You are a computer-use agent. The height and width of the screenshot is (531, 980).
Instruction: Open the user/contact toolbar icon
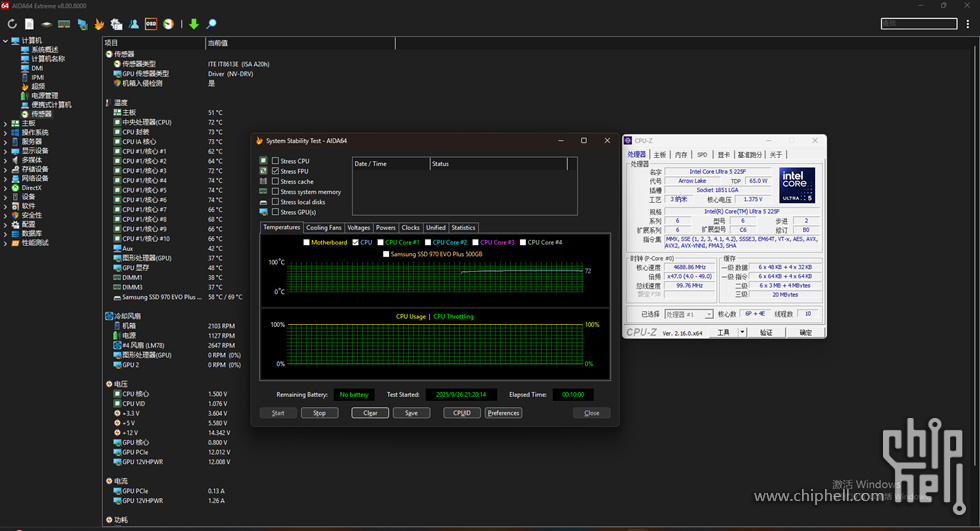tap(134, 24)
